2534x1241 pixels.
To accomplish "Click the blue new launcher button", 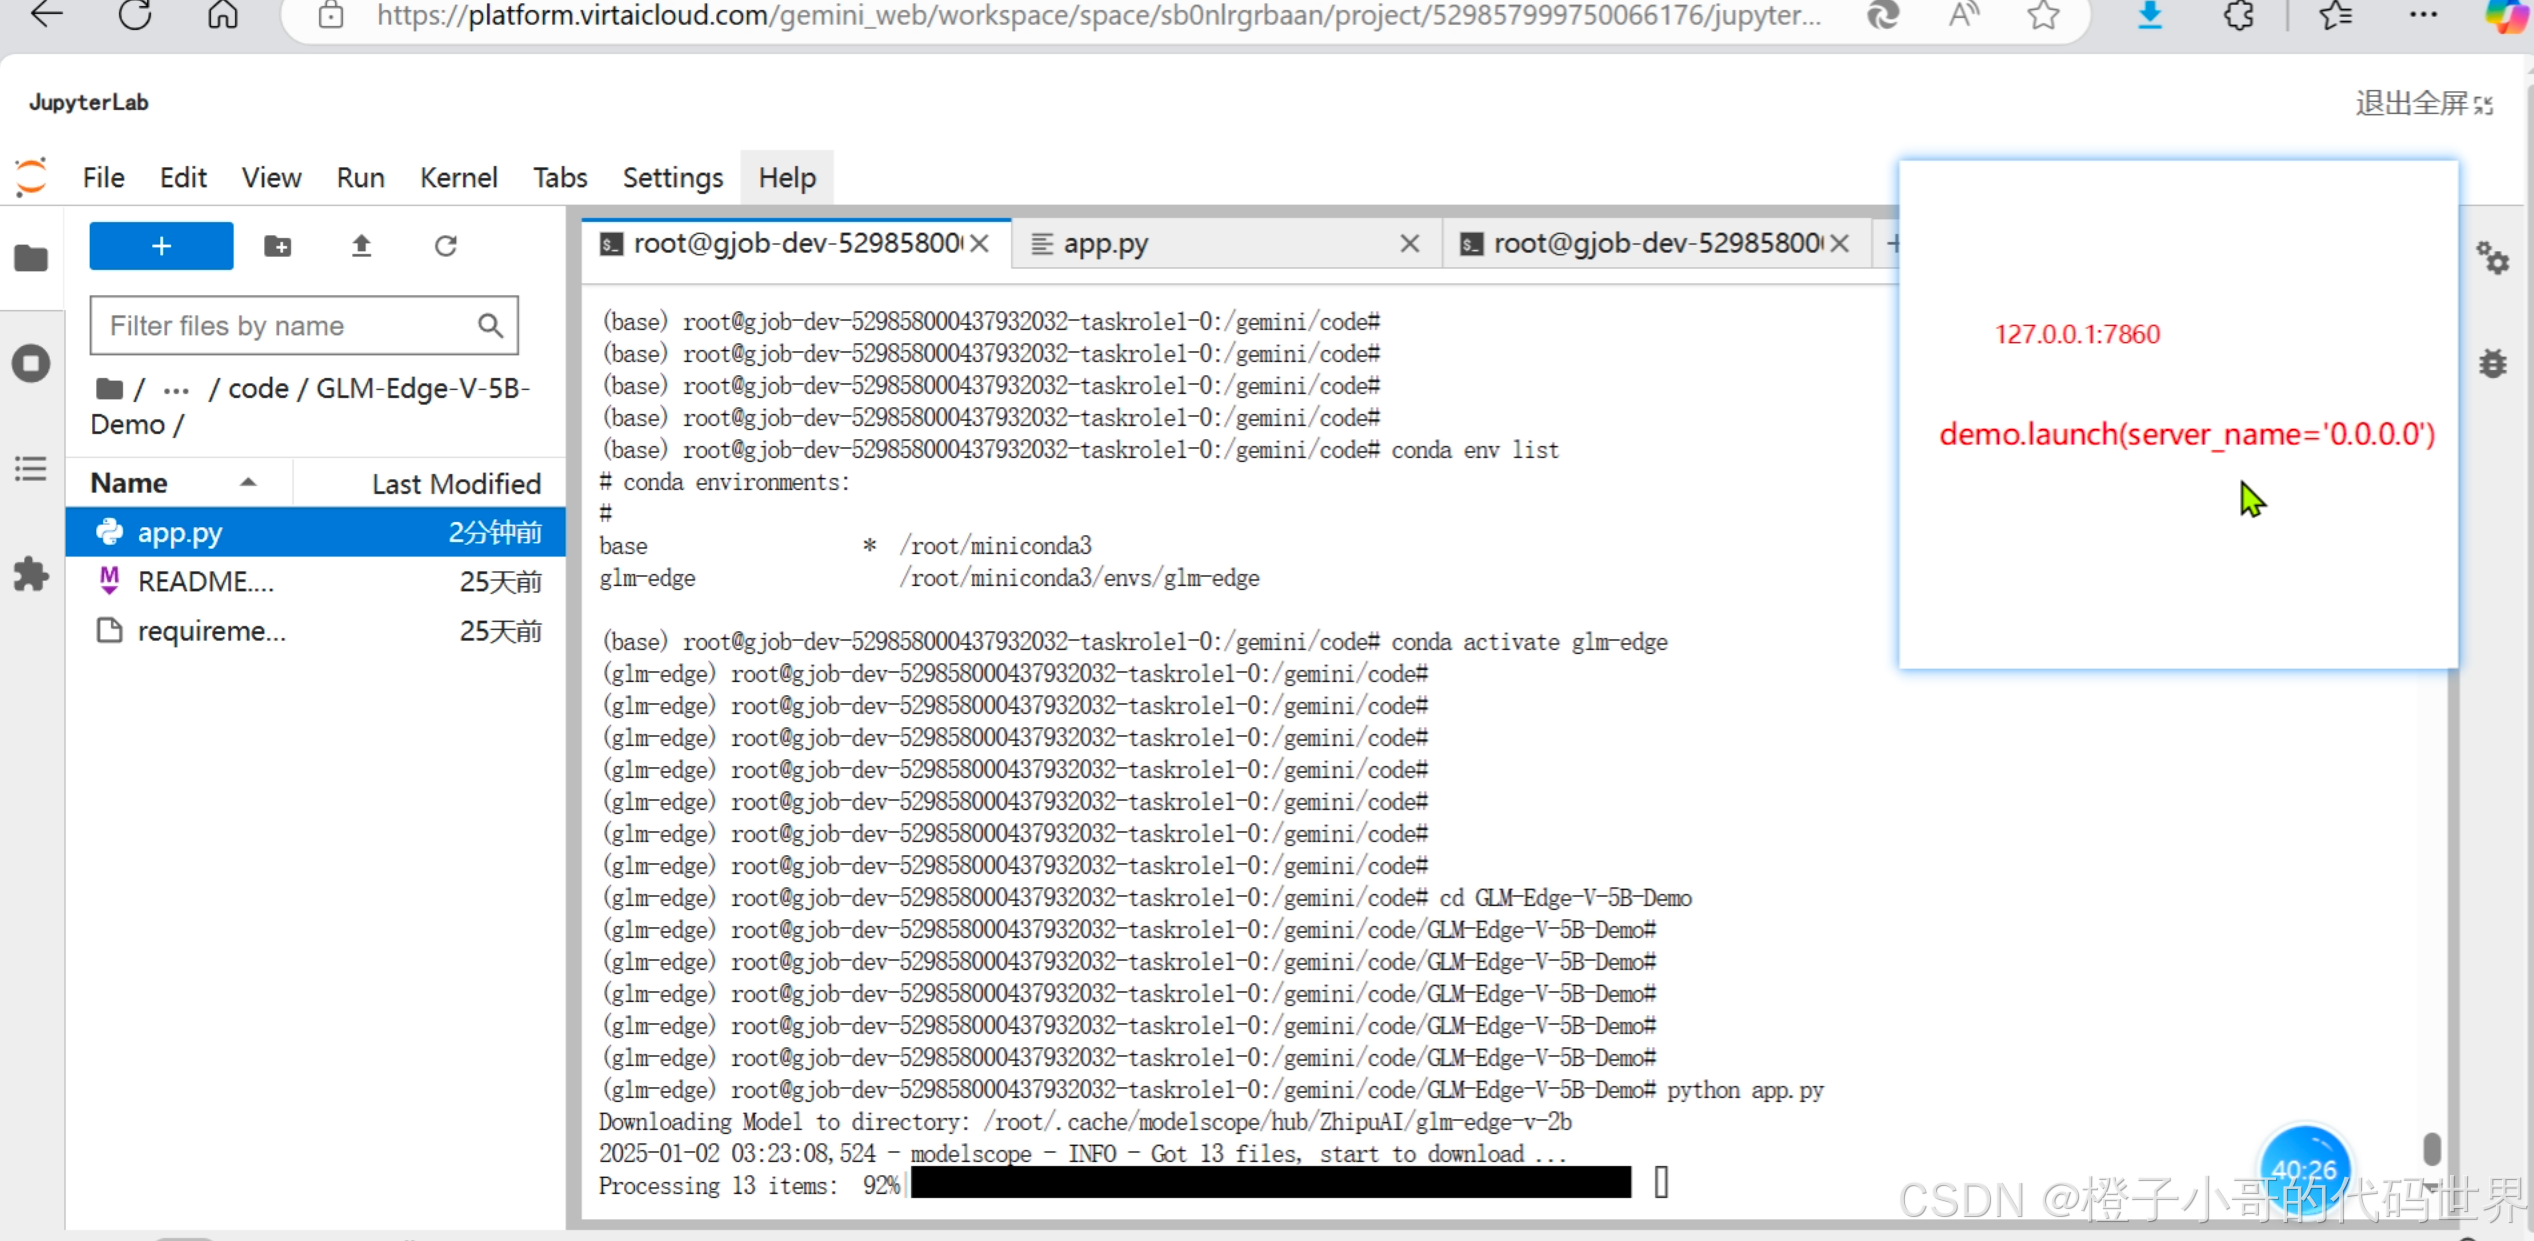I will point(161,246).
